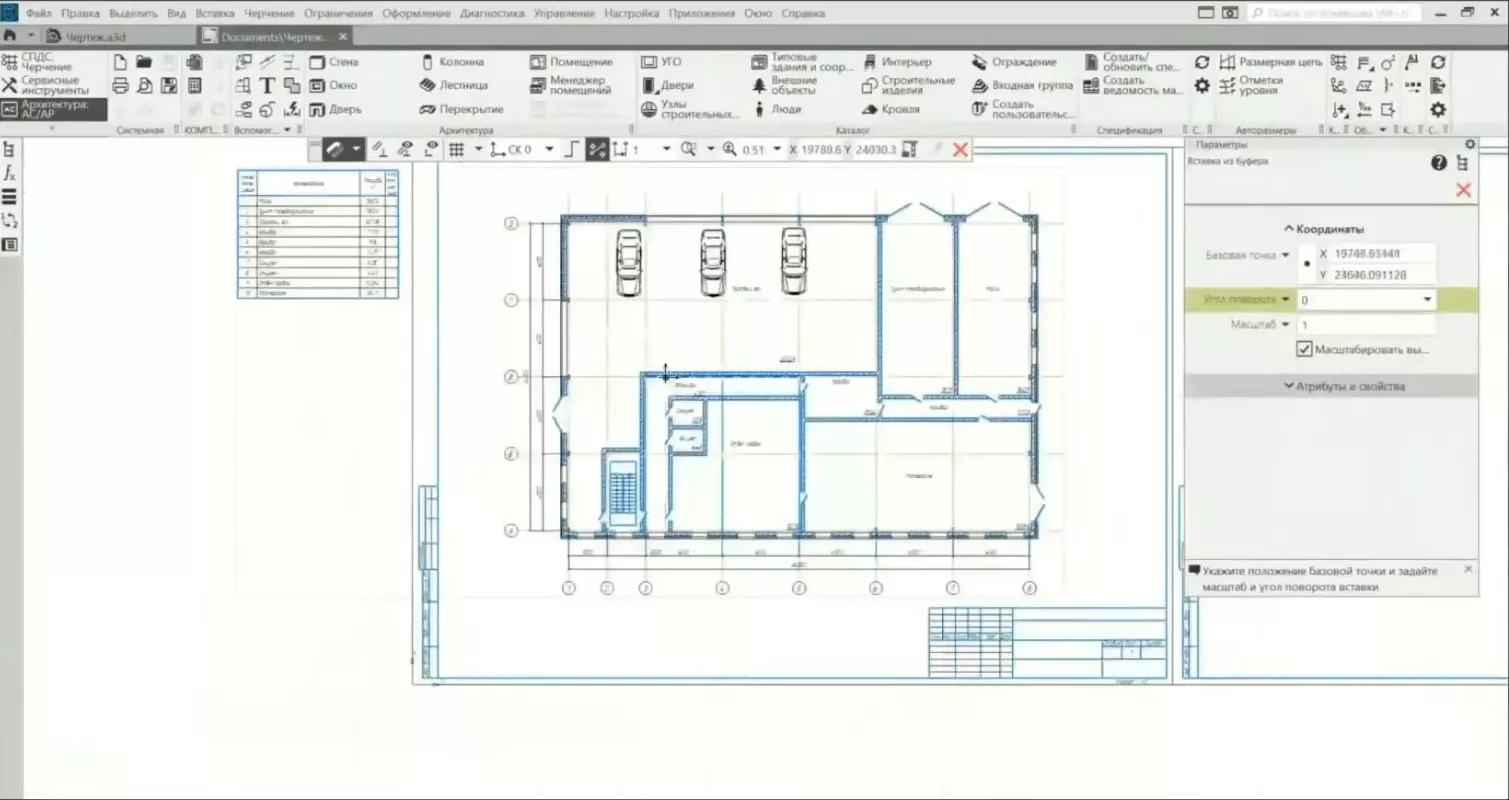Activate the Архитектура: АС/АР toolset
Screen dimensions: 1509x800
click(x=53, y=109)
